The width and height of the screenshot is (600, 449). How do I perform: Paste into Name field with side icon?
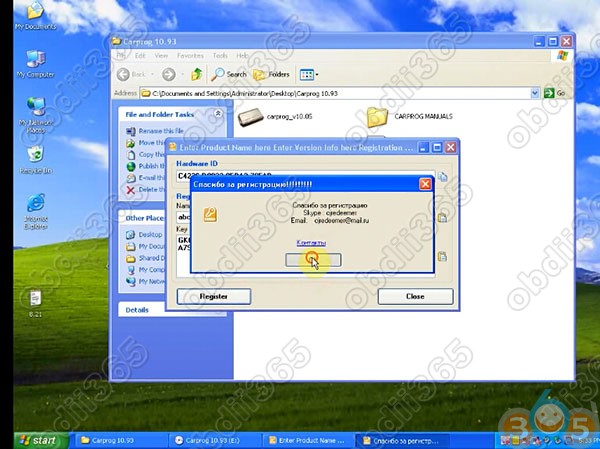click(442, 217)
